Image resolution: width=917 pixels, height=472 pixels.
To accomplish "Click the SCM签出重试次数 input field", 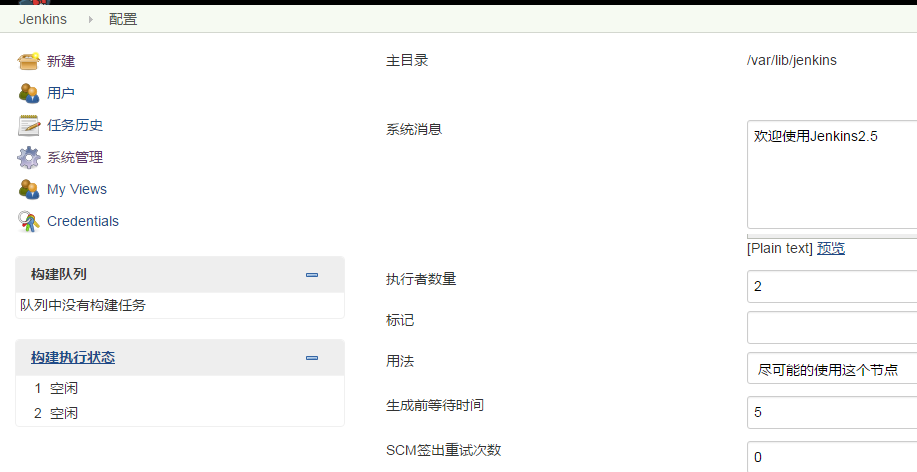I will [832, 457].
